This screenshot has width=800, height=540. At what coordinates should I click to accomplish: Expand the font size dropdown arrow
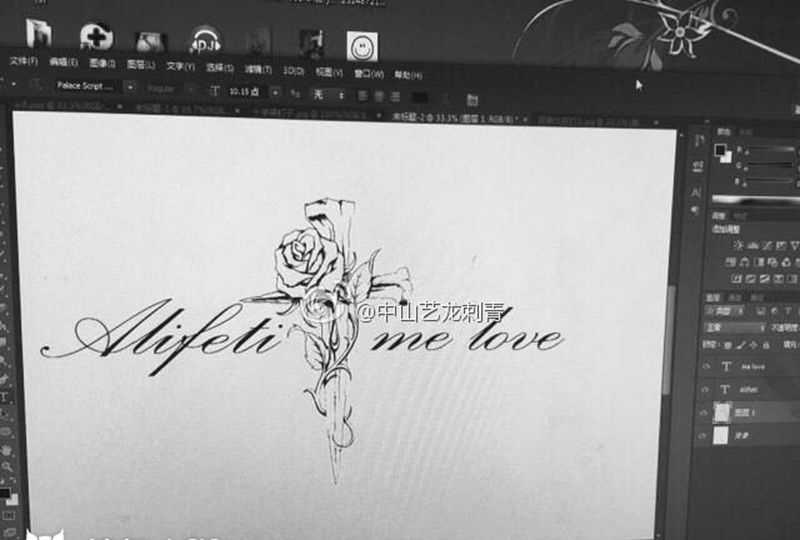coord(276,92)
